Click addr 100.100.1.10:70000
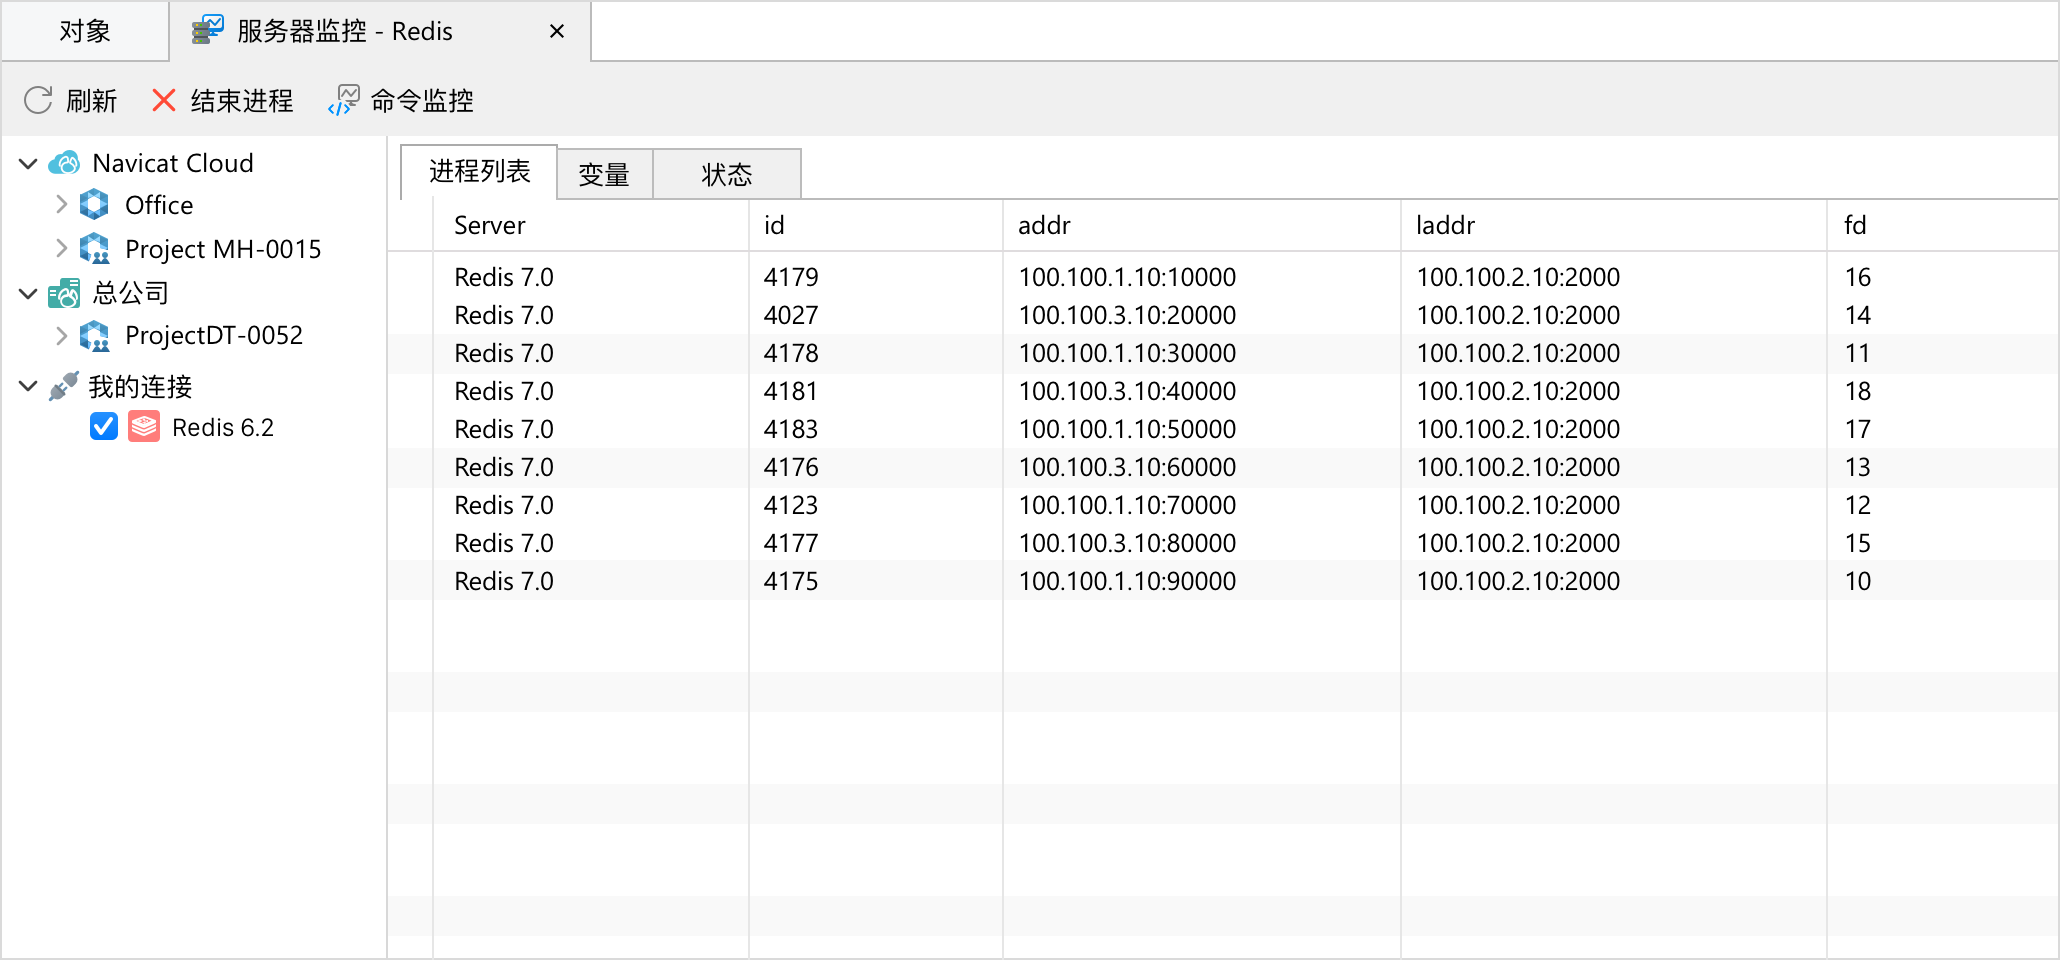 [1127, 505]
